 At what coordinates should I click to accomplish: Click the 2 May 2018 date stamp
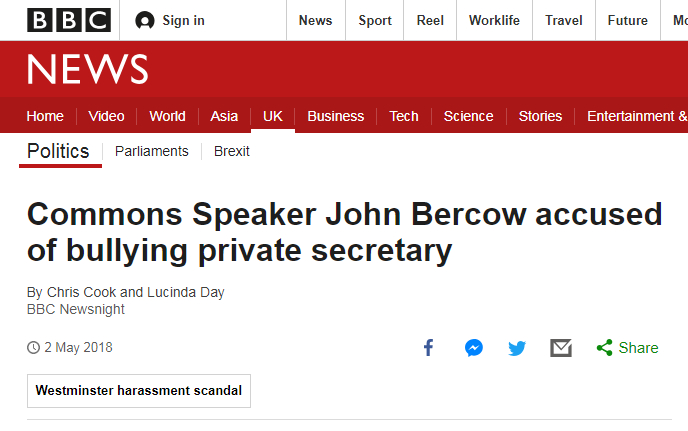77,348
